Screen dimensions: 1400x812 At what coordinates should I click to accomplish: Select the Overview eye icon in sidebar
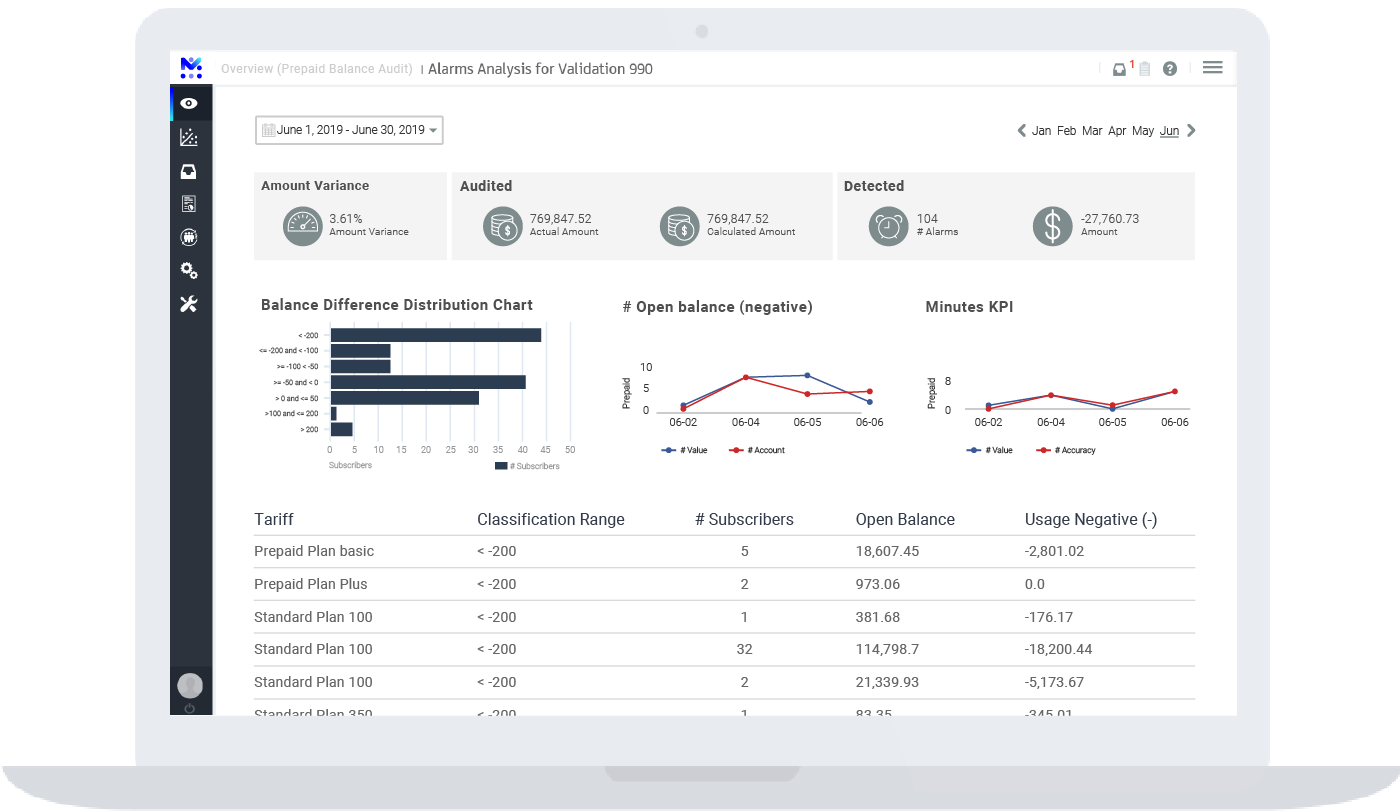189,103
